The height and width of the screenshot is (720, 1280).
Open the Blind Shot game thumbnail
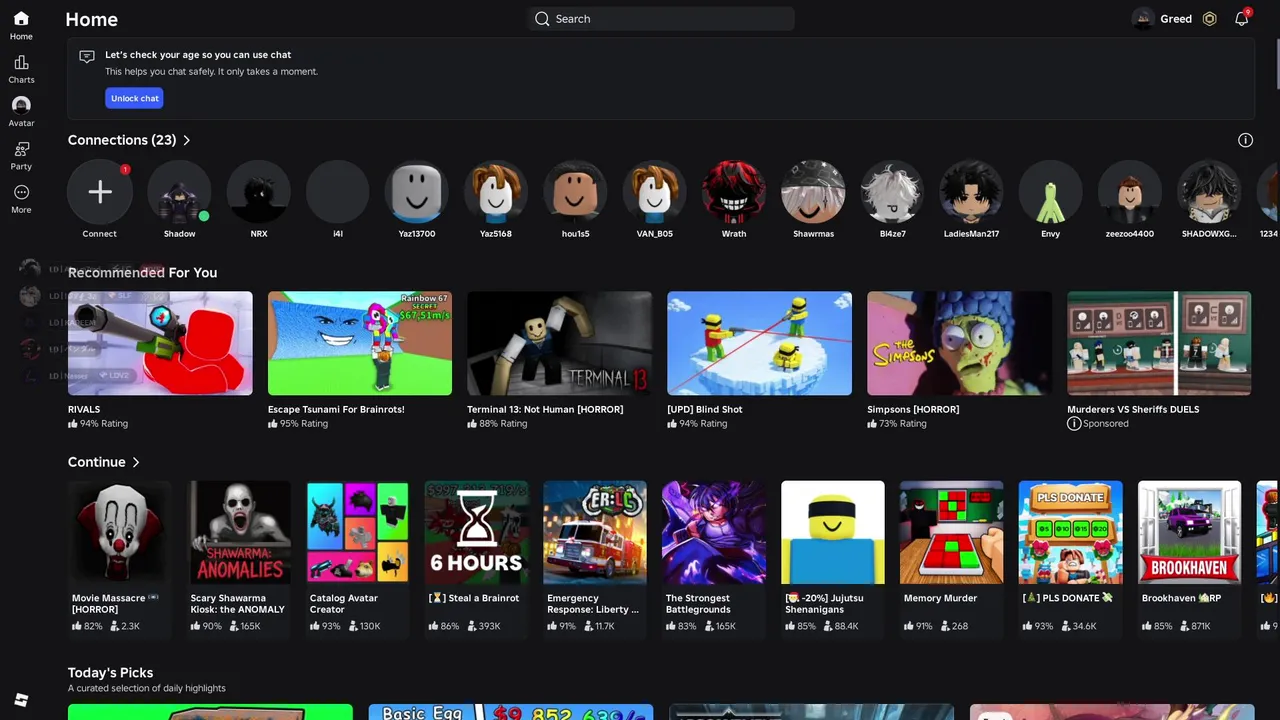click(759, 343)
